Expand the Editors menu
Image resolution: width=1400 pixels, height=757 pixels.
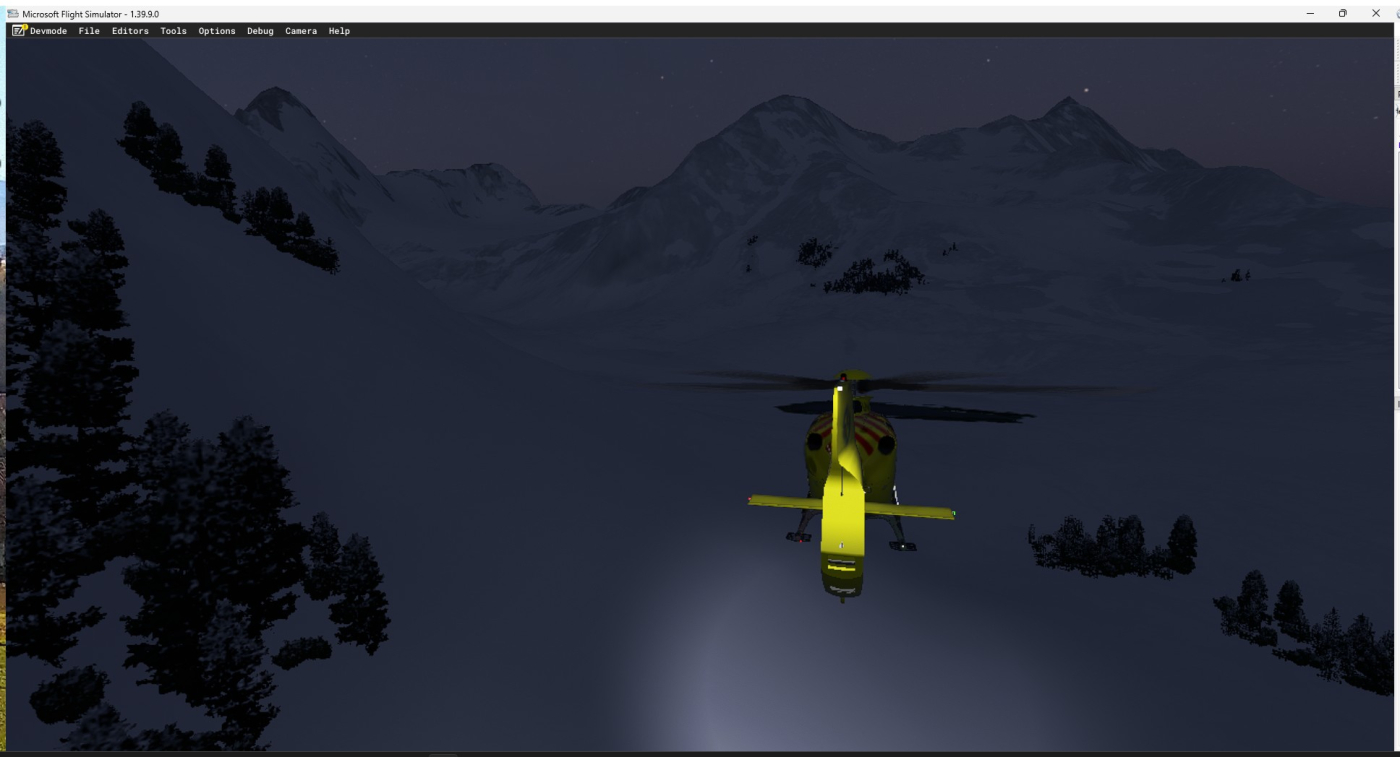pos(130,31)
